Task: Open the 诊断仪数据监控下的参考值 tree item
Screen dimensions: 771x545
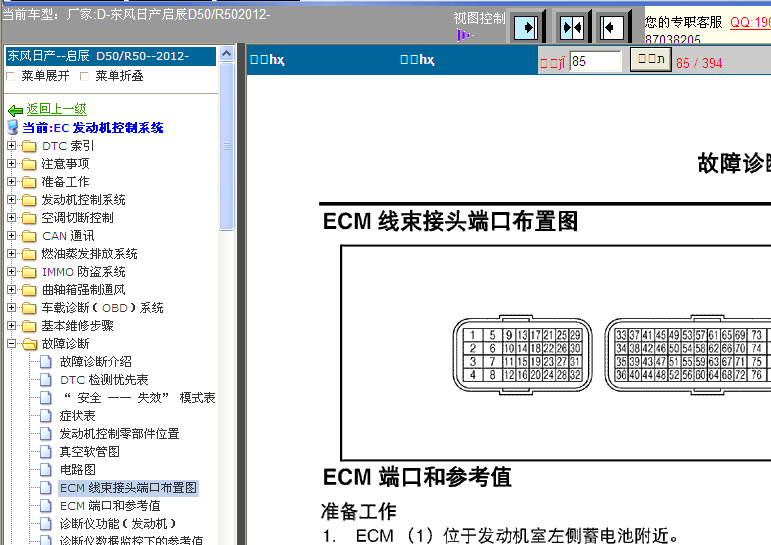Action: pyautogui.click(x=131, y=540)
